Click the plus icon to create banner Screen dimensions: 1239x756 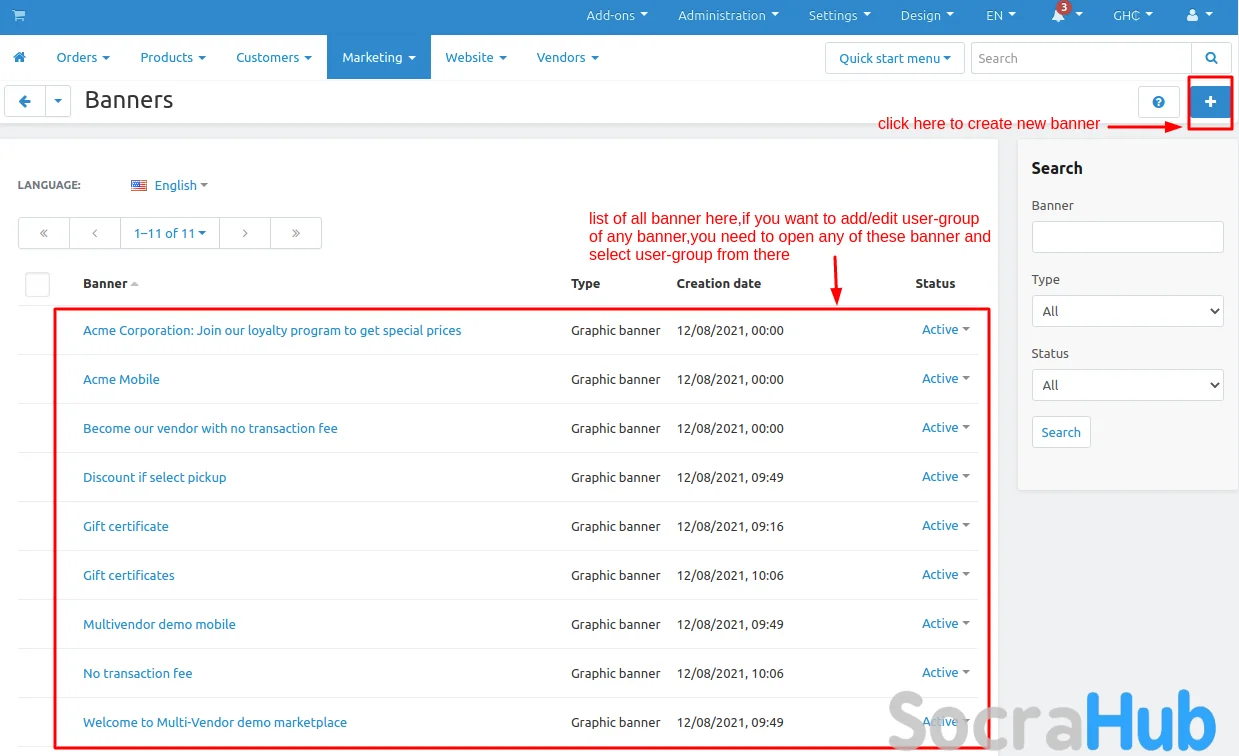pyautogui.click(x=1210, y=102)
